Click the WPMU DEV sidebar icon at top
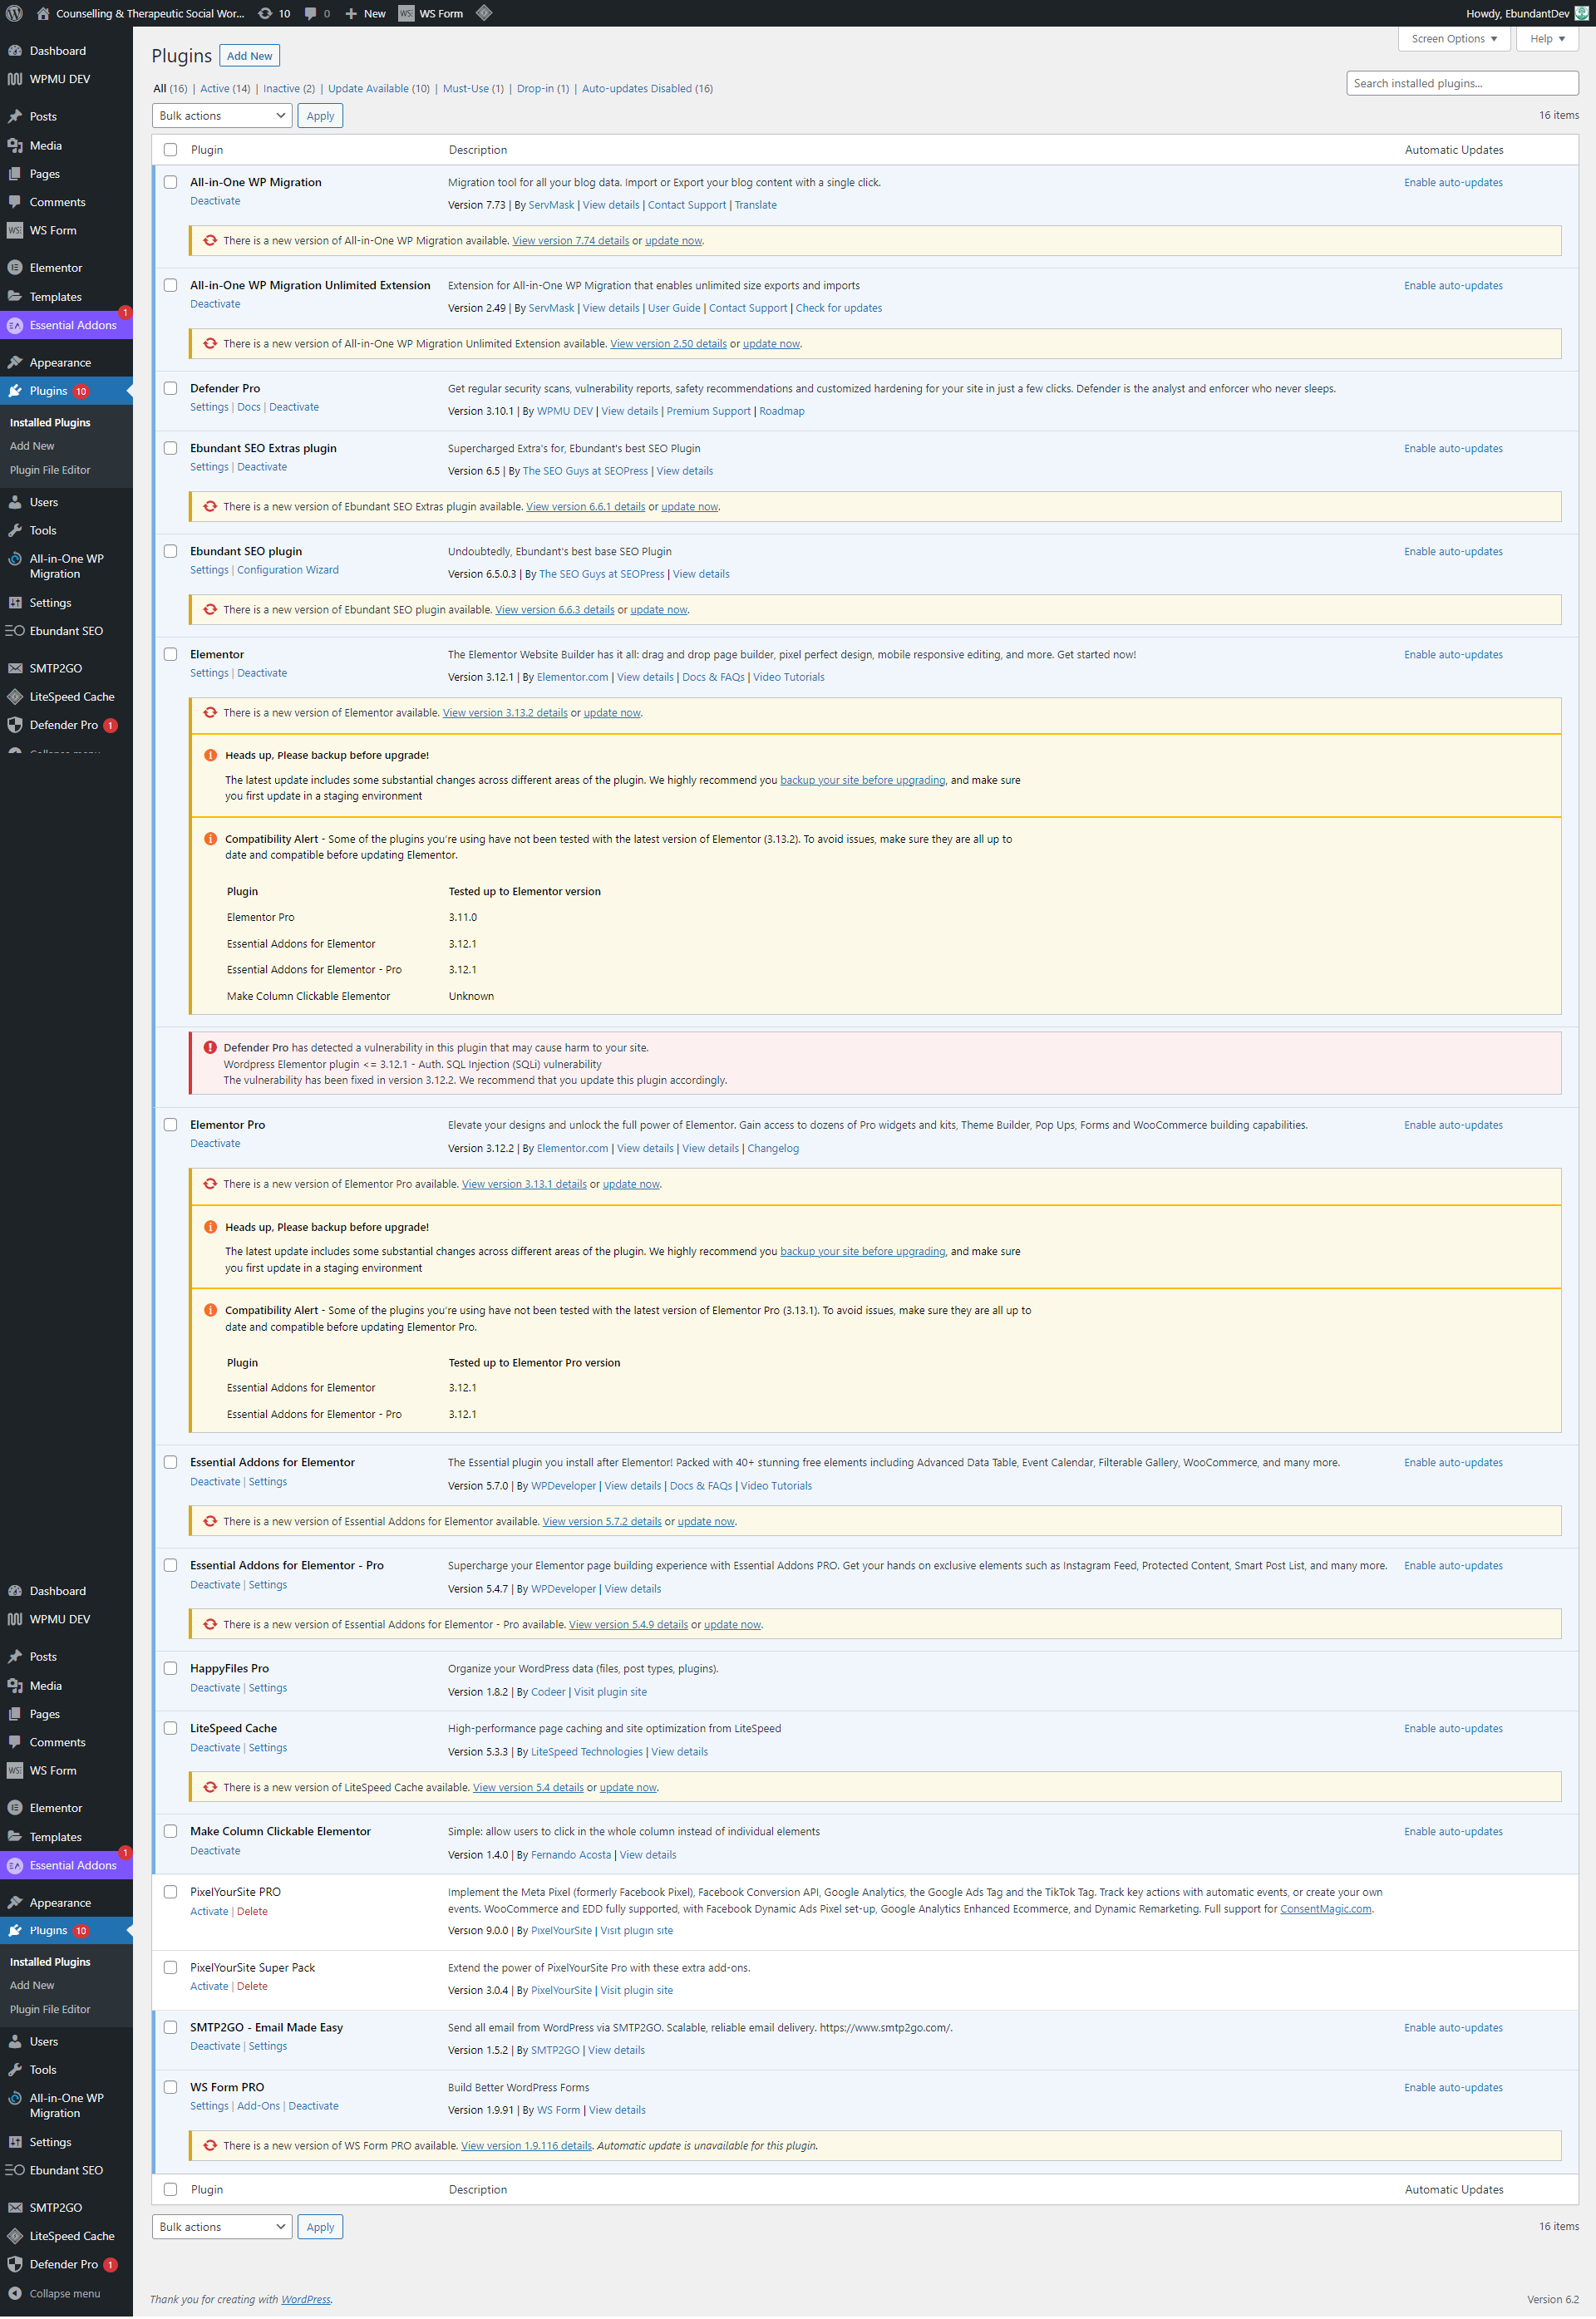The image size is (1596, 2319). 14,79
